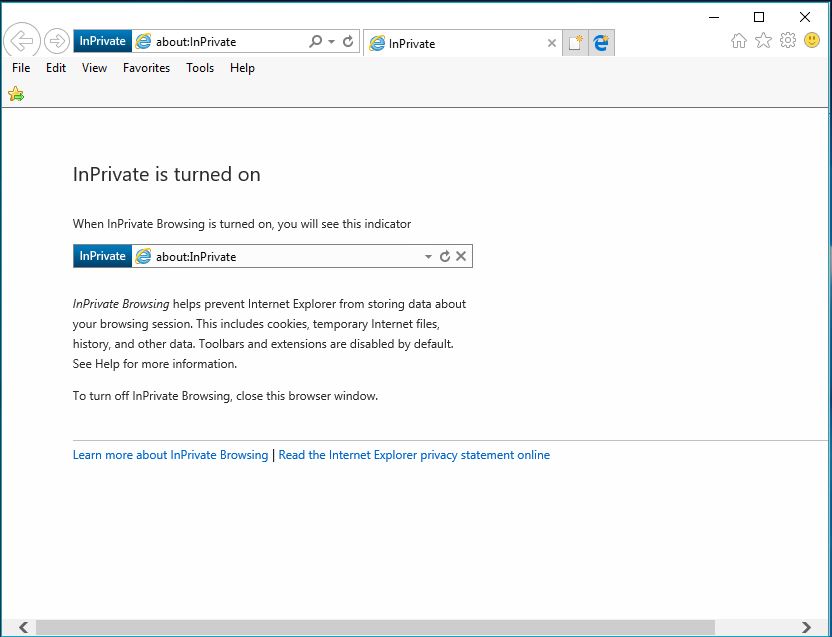Click the sample indicator's dropdown arrow

coord(428,256)
